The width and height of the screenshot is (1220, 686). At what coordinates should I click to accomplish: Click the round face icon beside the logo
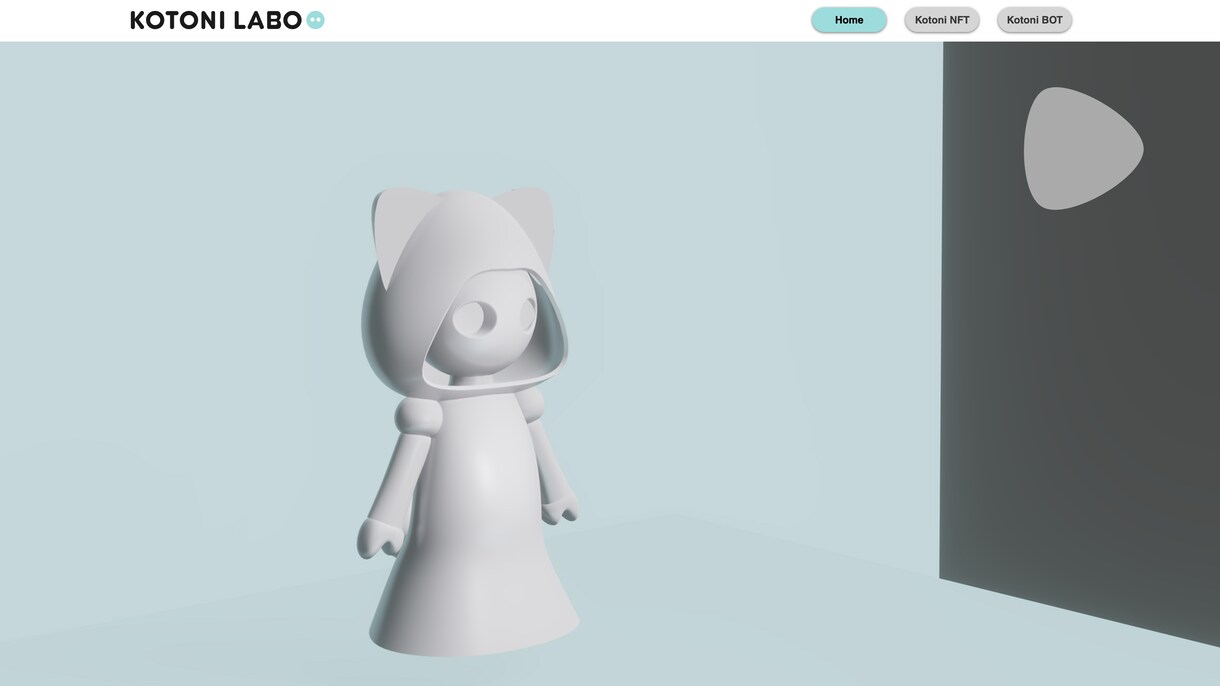(x=315, y=20)
